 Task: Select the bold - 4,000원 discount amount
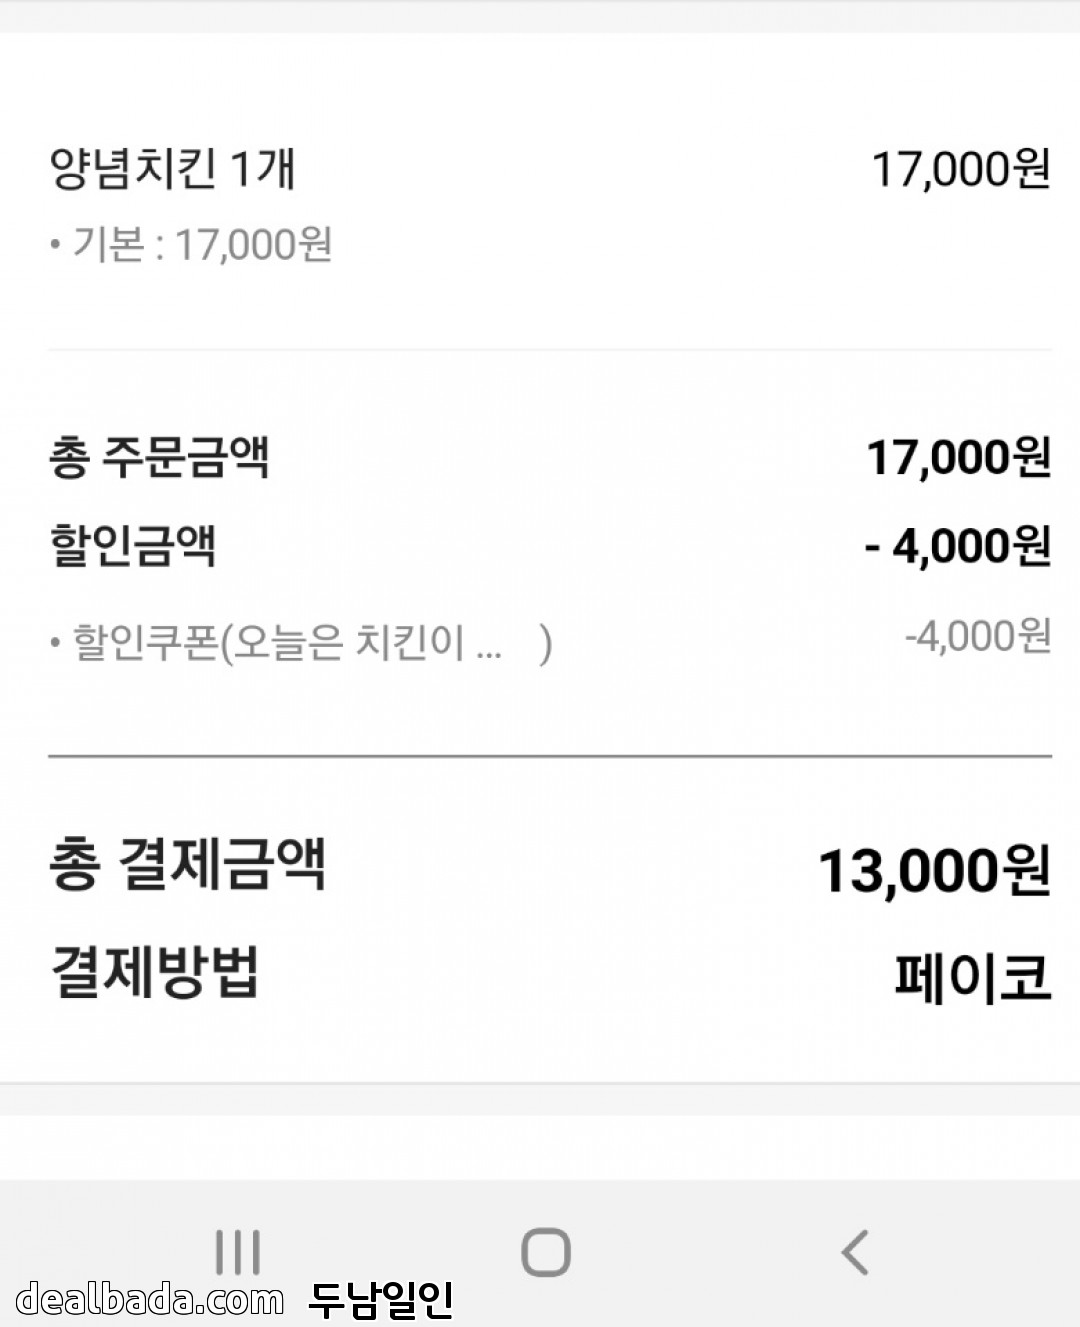point(957,546)
